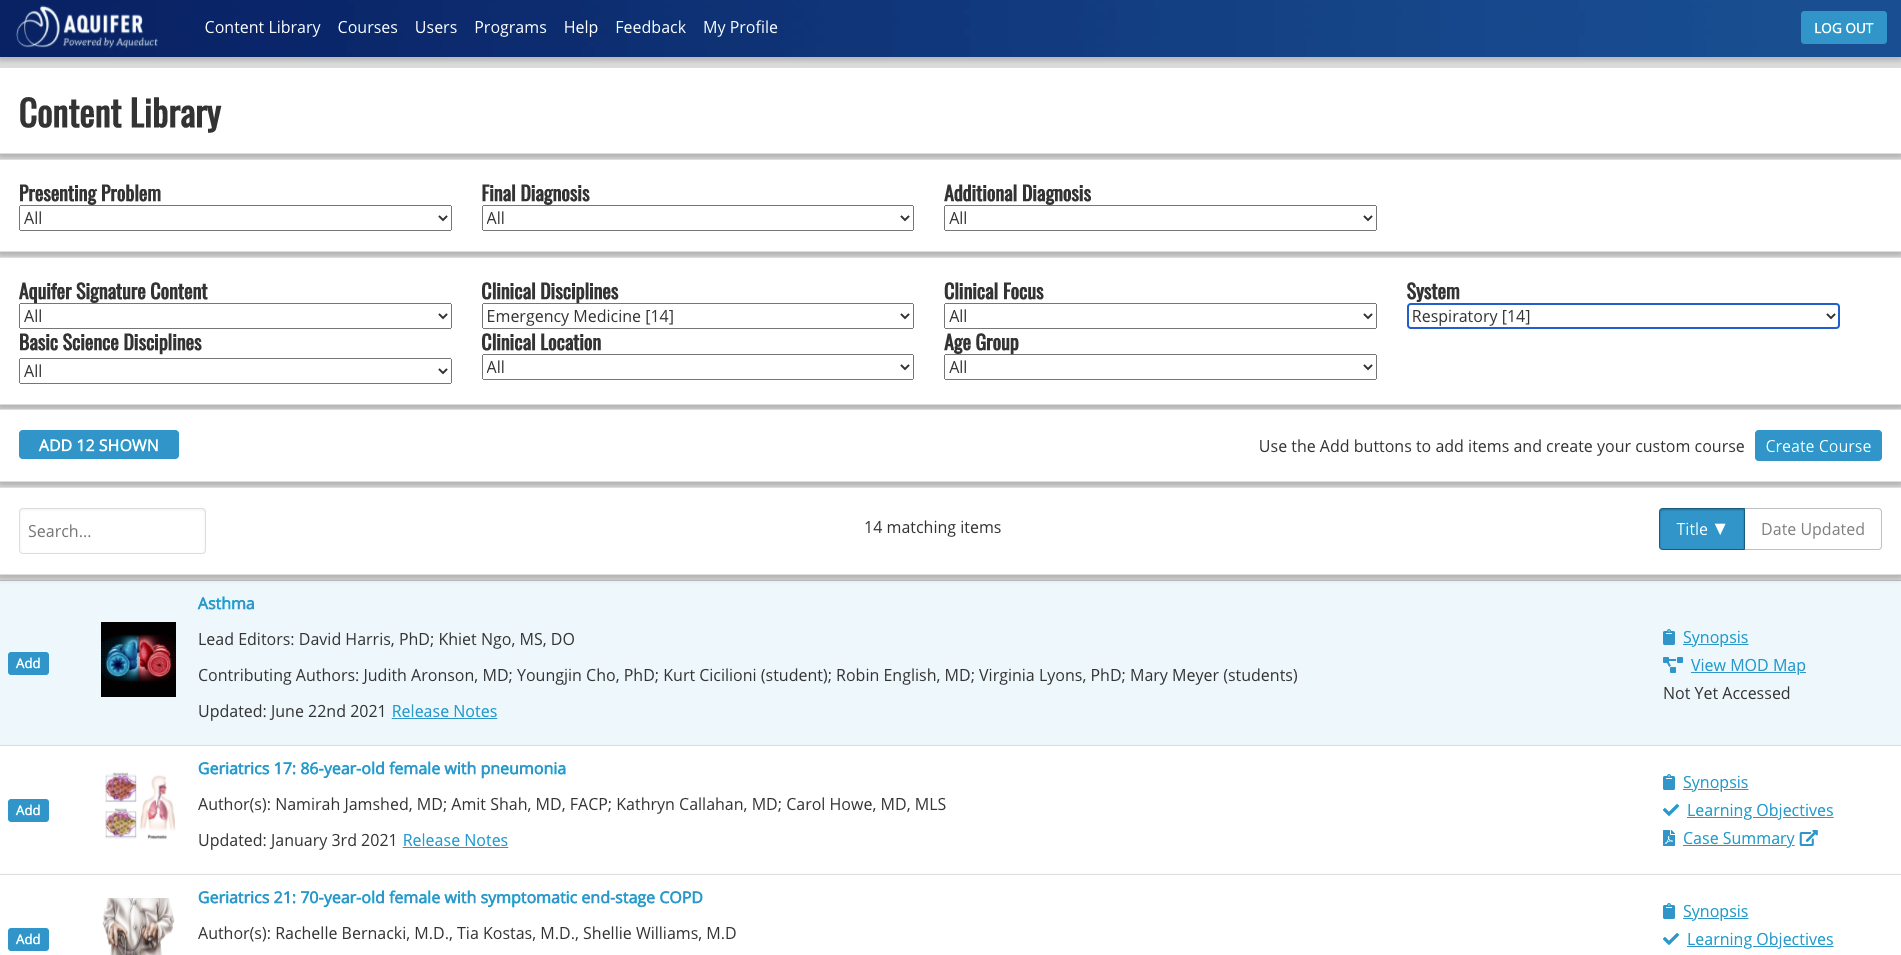Open Feedback in navigation bar

coord(650,27)
